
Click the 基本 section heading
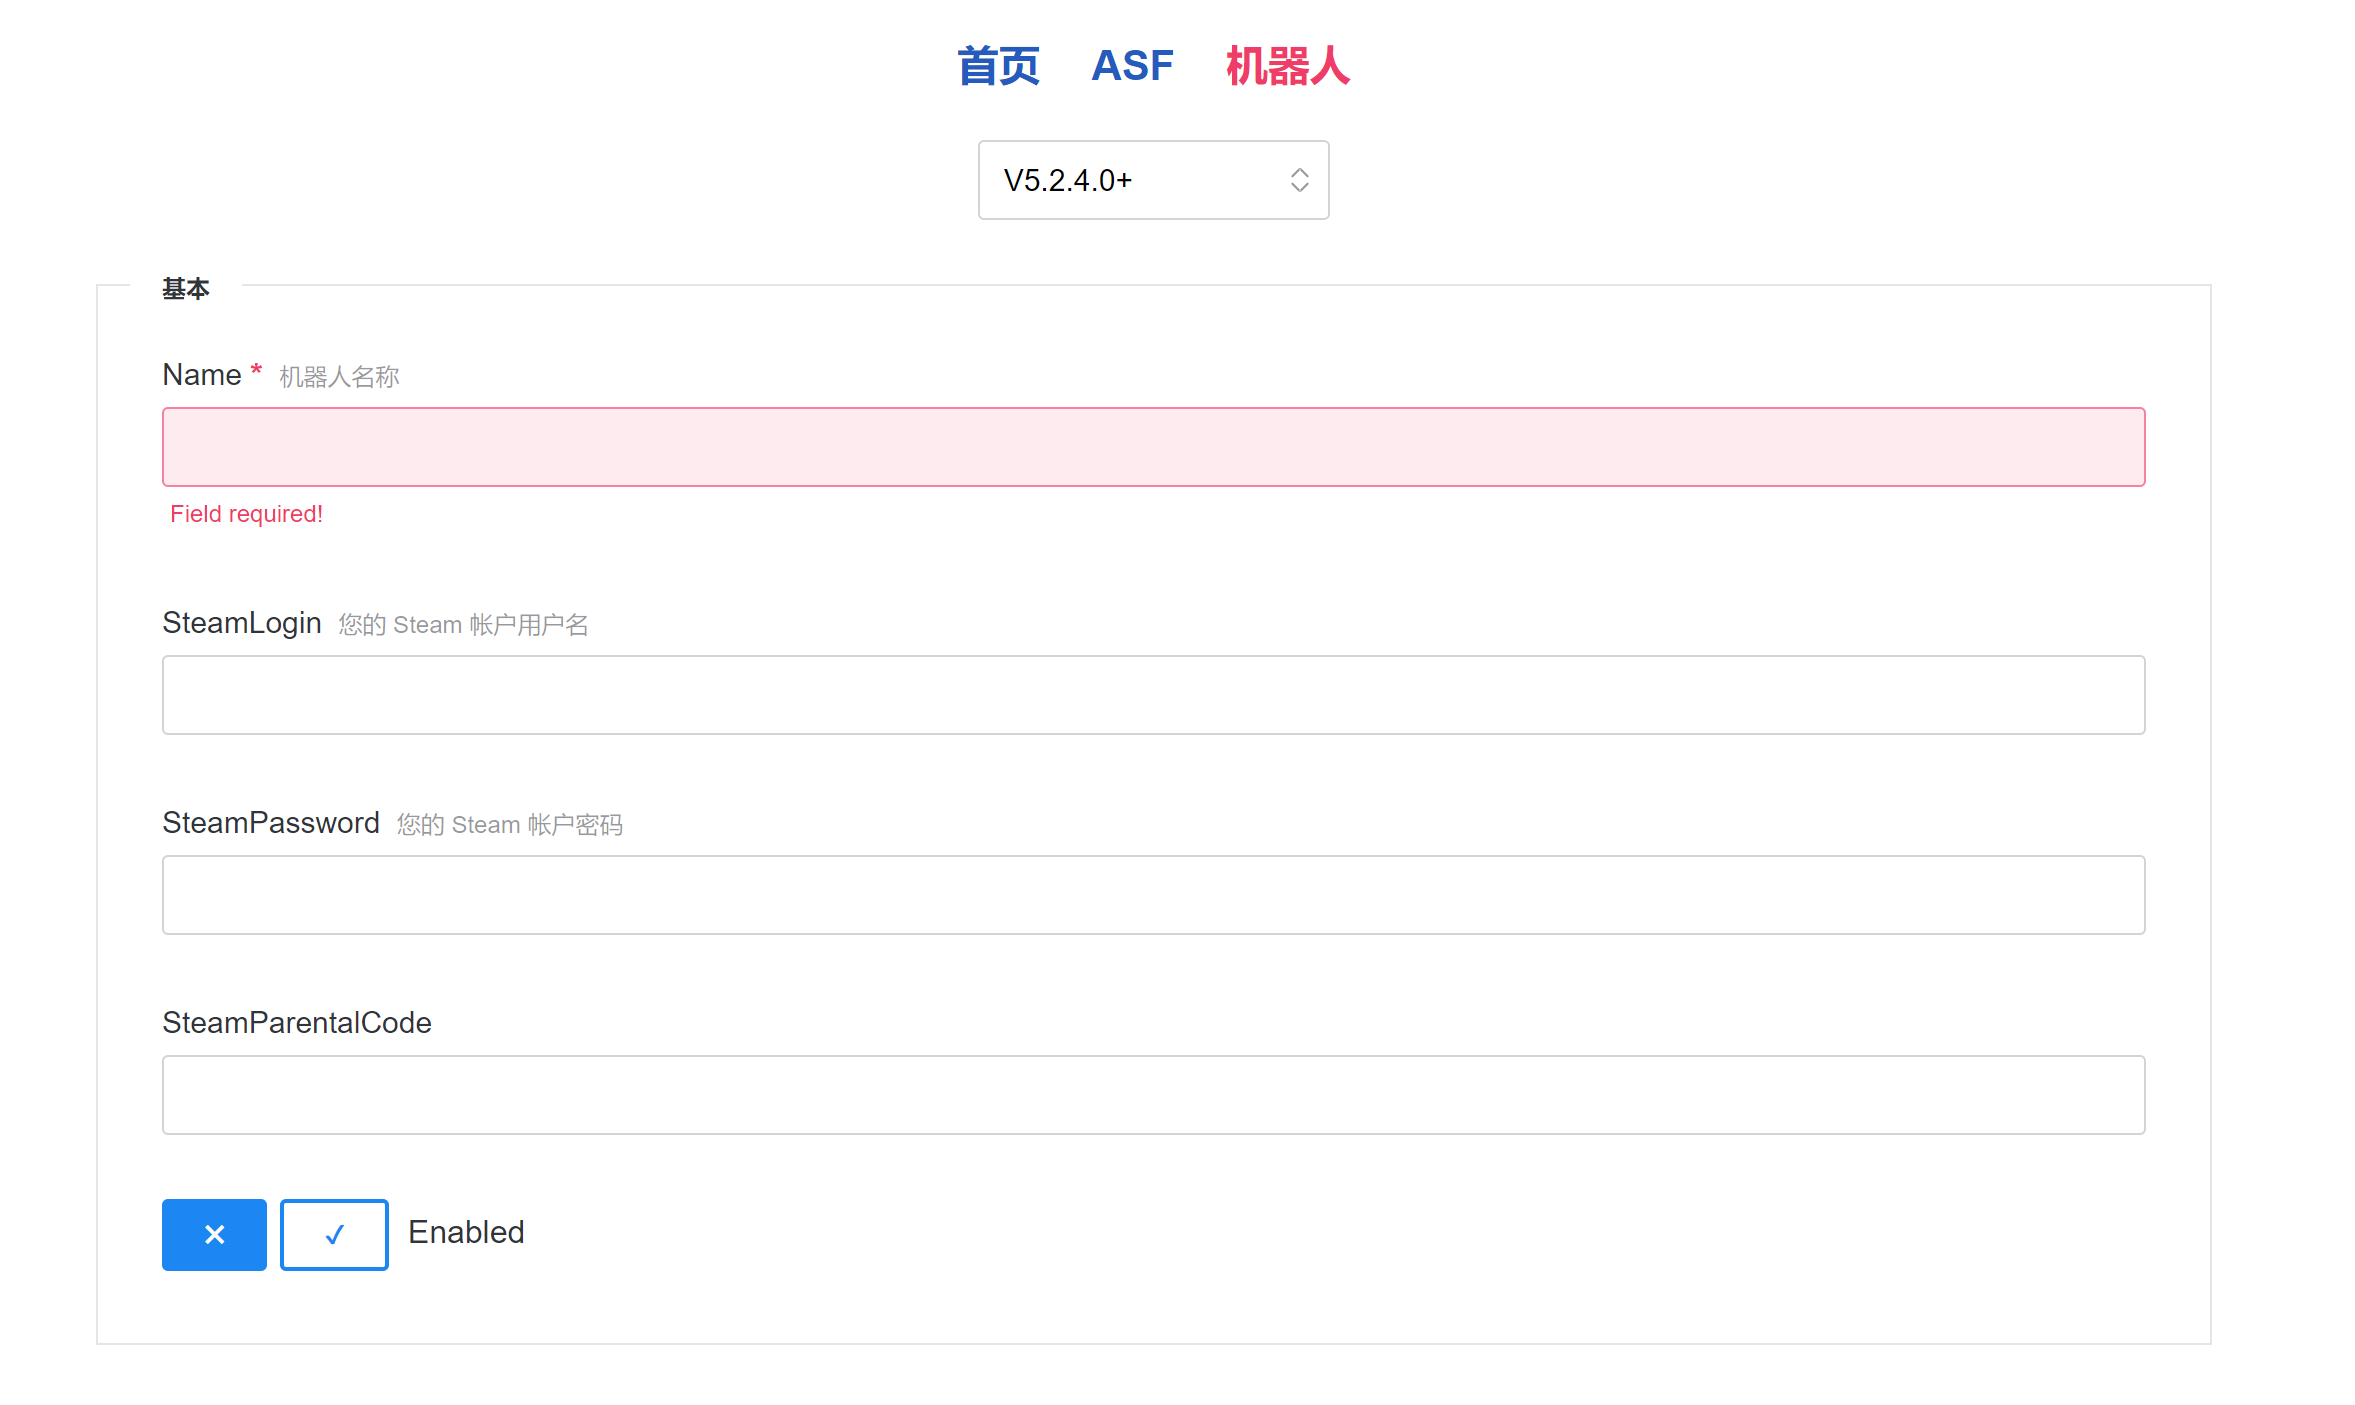point(185,289)
